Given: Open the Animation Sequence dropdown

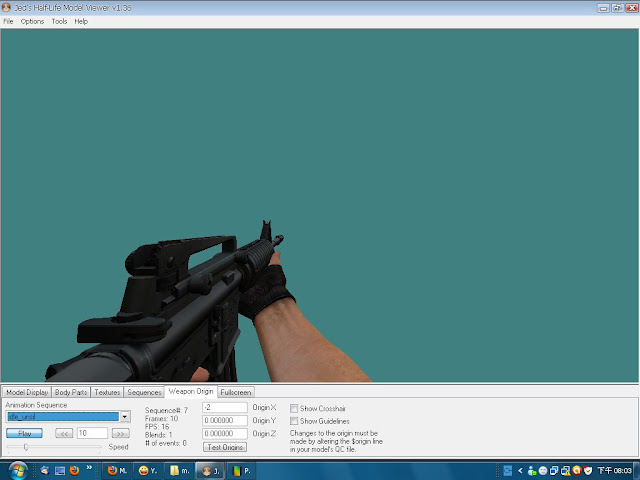Looking at the screenshot, I should (125, 417).
